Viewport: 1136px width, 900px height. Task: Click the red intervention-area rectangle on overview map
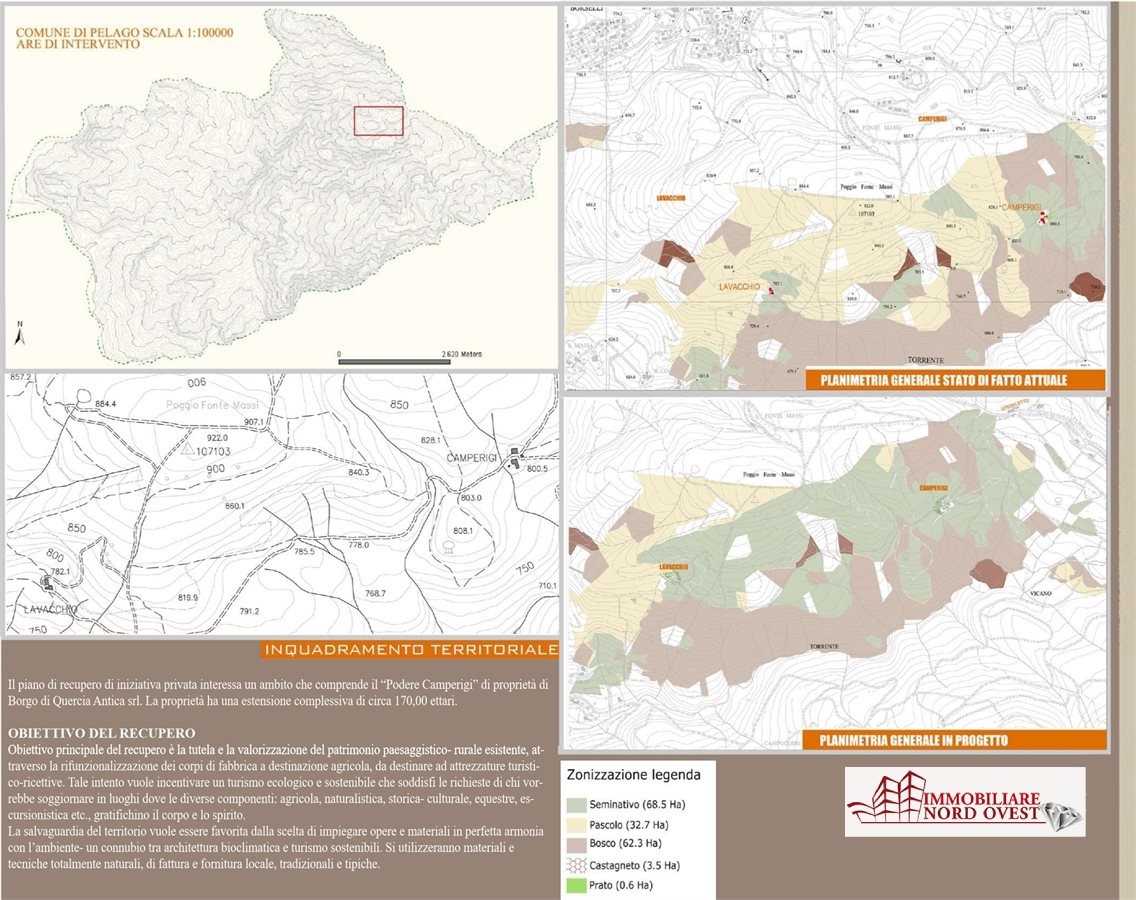click(378, 121)
